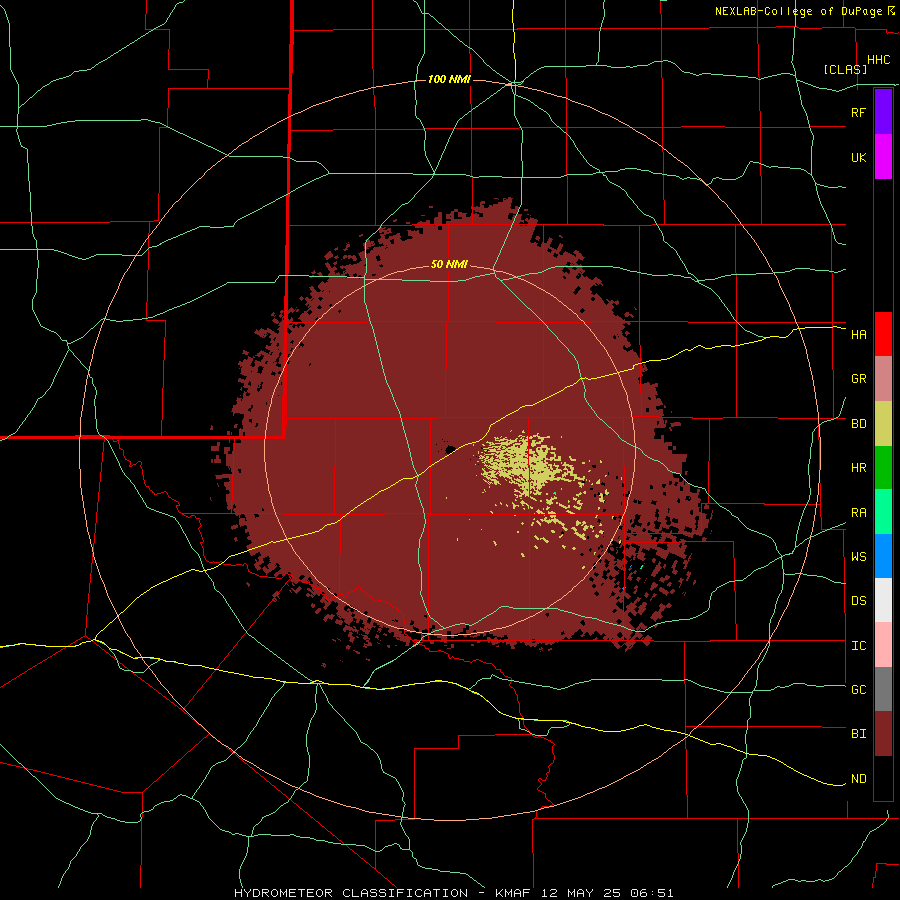Click the HR legend label

coord(858,468)
